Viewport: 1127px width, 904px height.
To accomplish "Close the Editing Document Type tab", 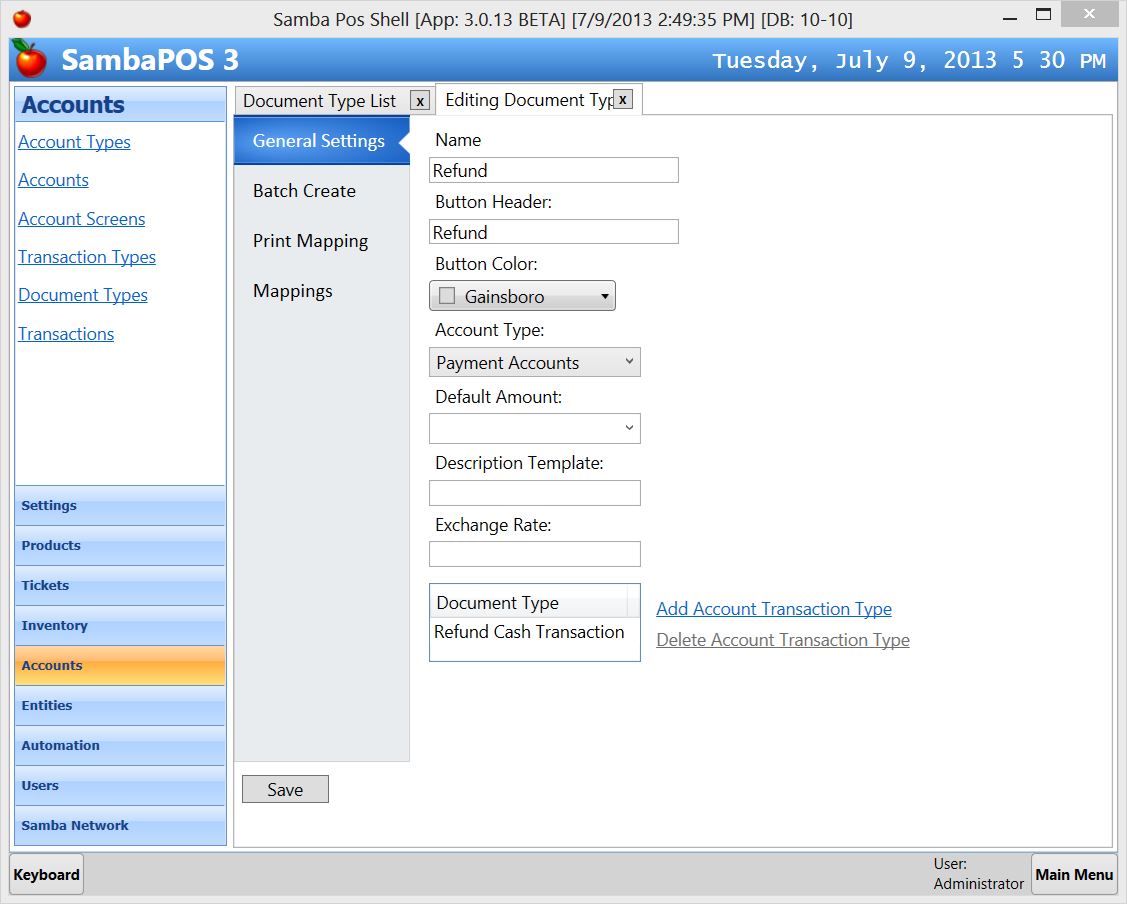I will pyautogui.click(x=622, y=99).
